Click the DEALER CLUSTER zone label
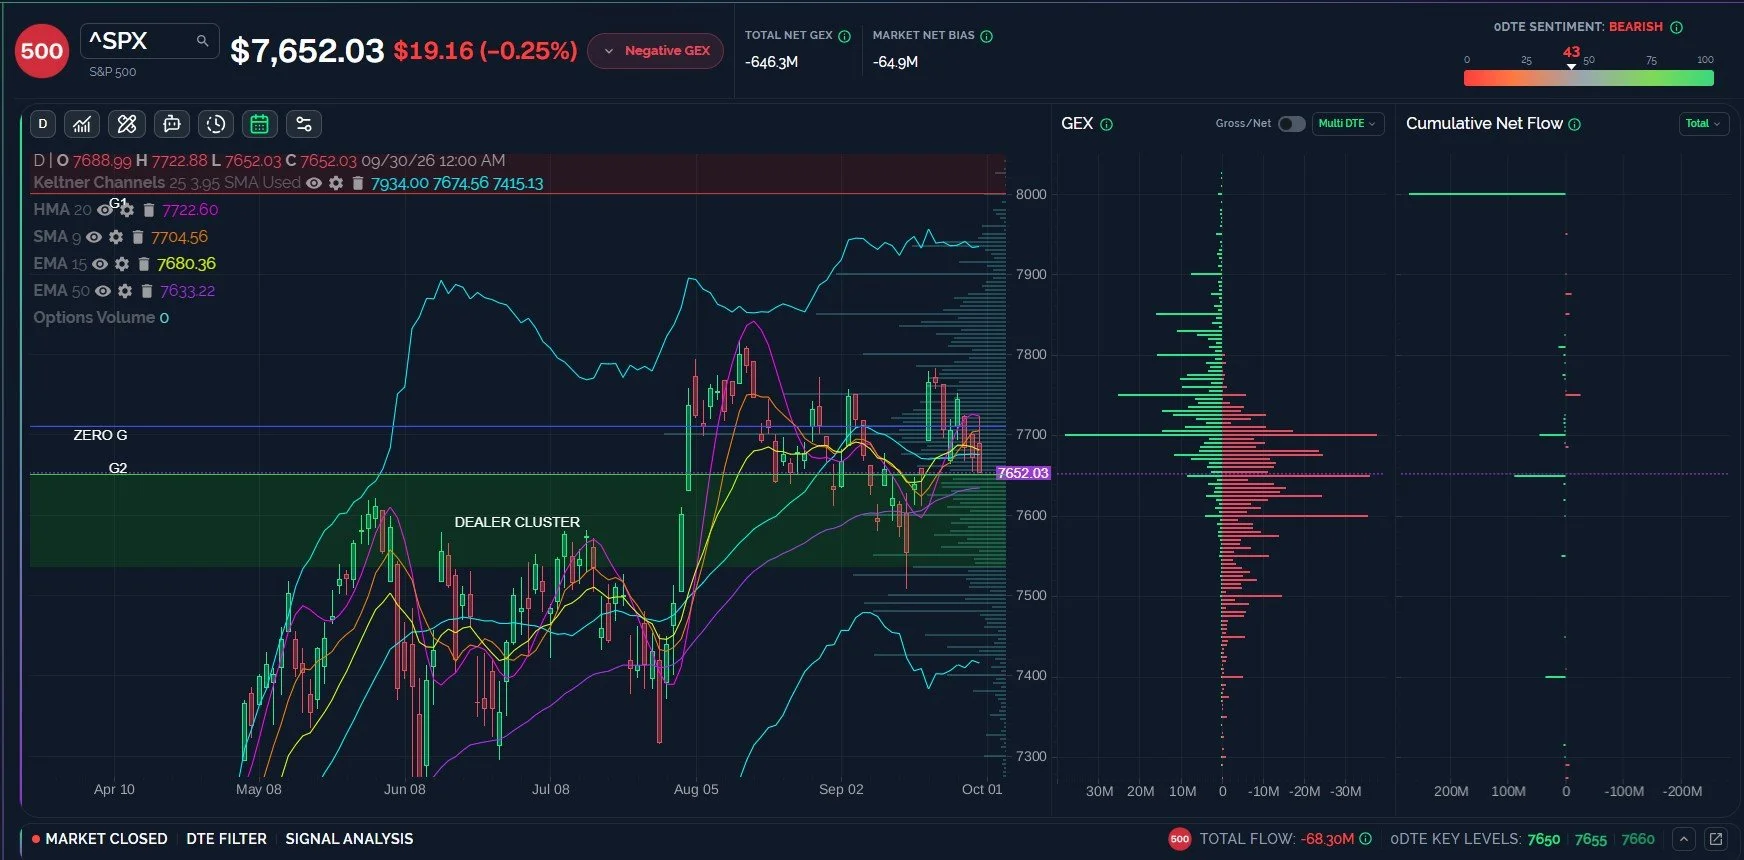This screenshot has height=860, width=1744. point(517,522)
